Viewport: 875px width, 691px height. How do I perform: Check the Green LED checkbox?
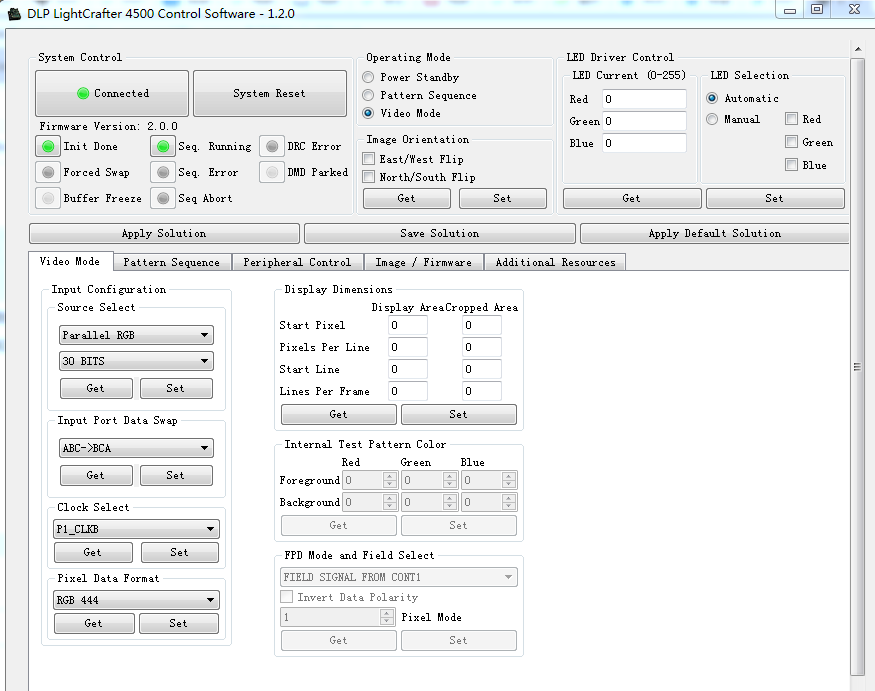[x=791, y=142]
